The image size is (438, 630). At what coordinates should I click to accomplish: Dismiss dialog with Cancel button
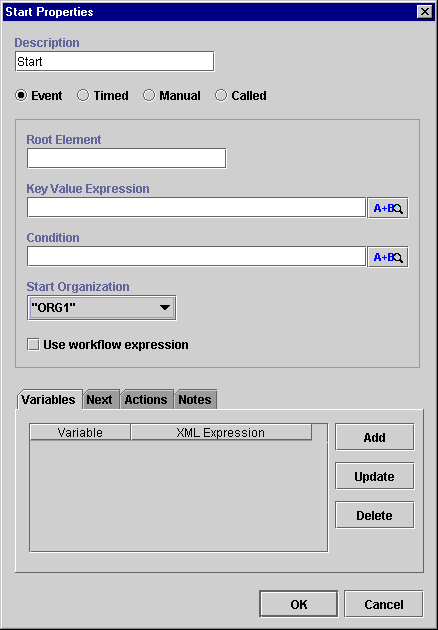[384, 604]
